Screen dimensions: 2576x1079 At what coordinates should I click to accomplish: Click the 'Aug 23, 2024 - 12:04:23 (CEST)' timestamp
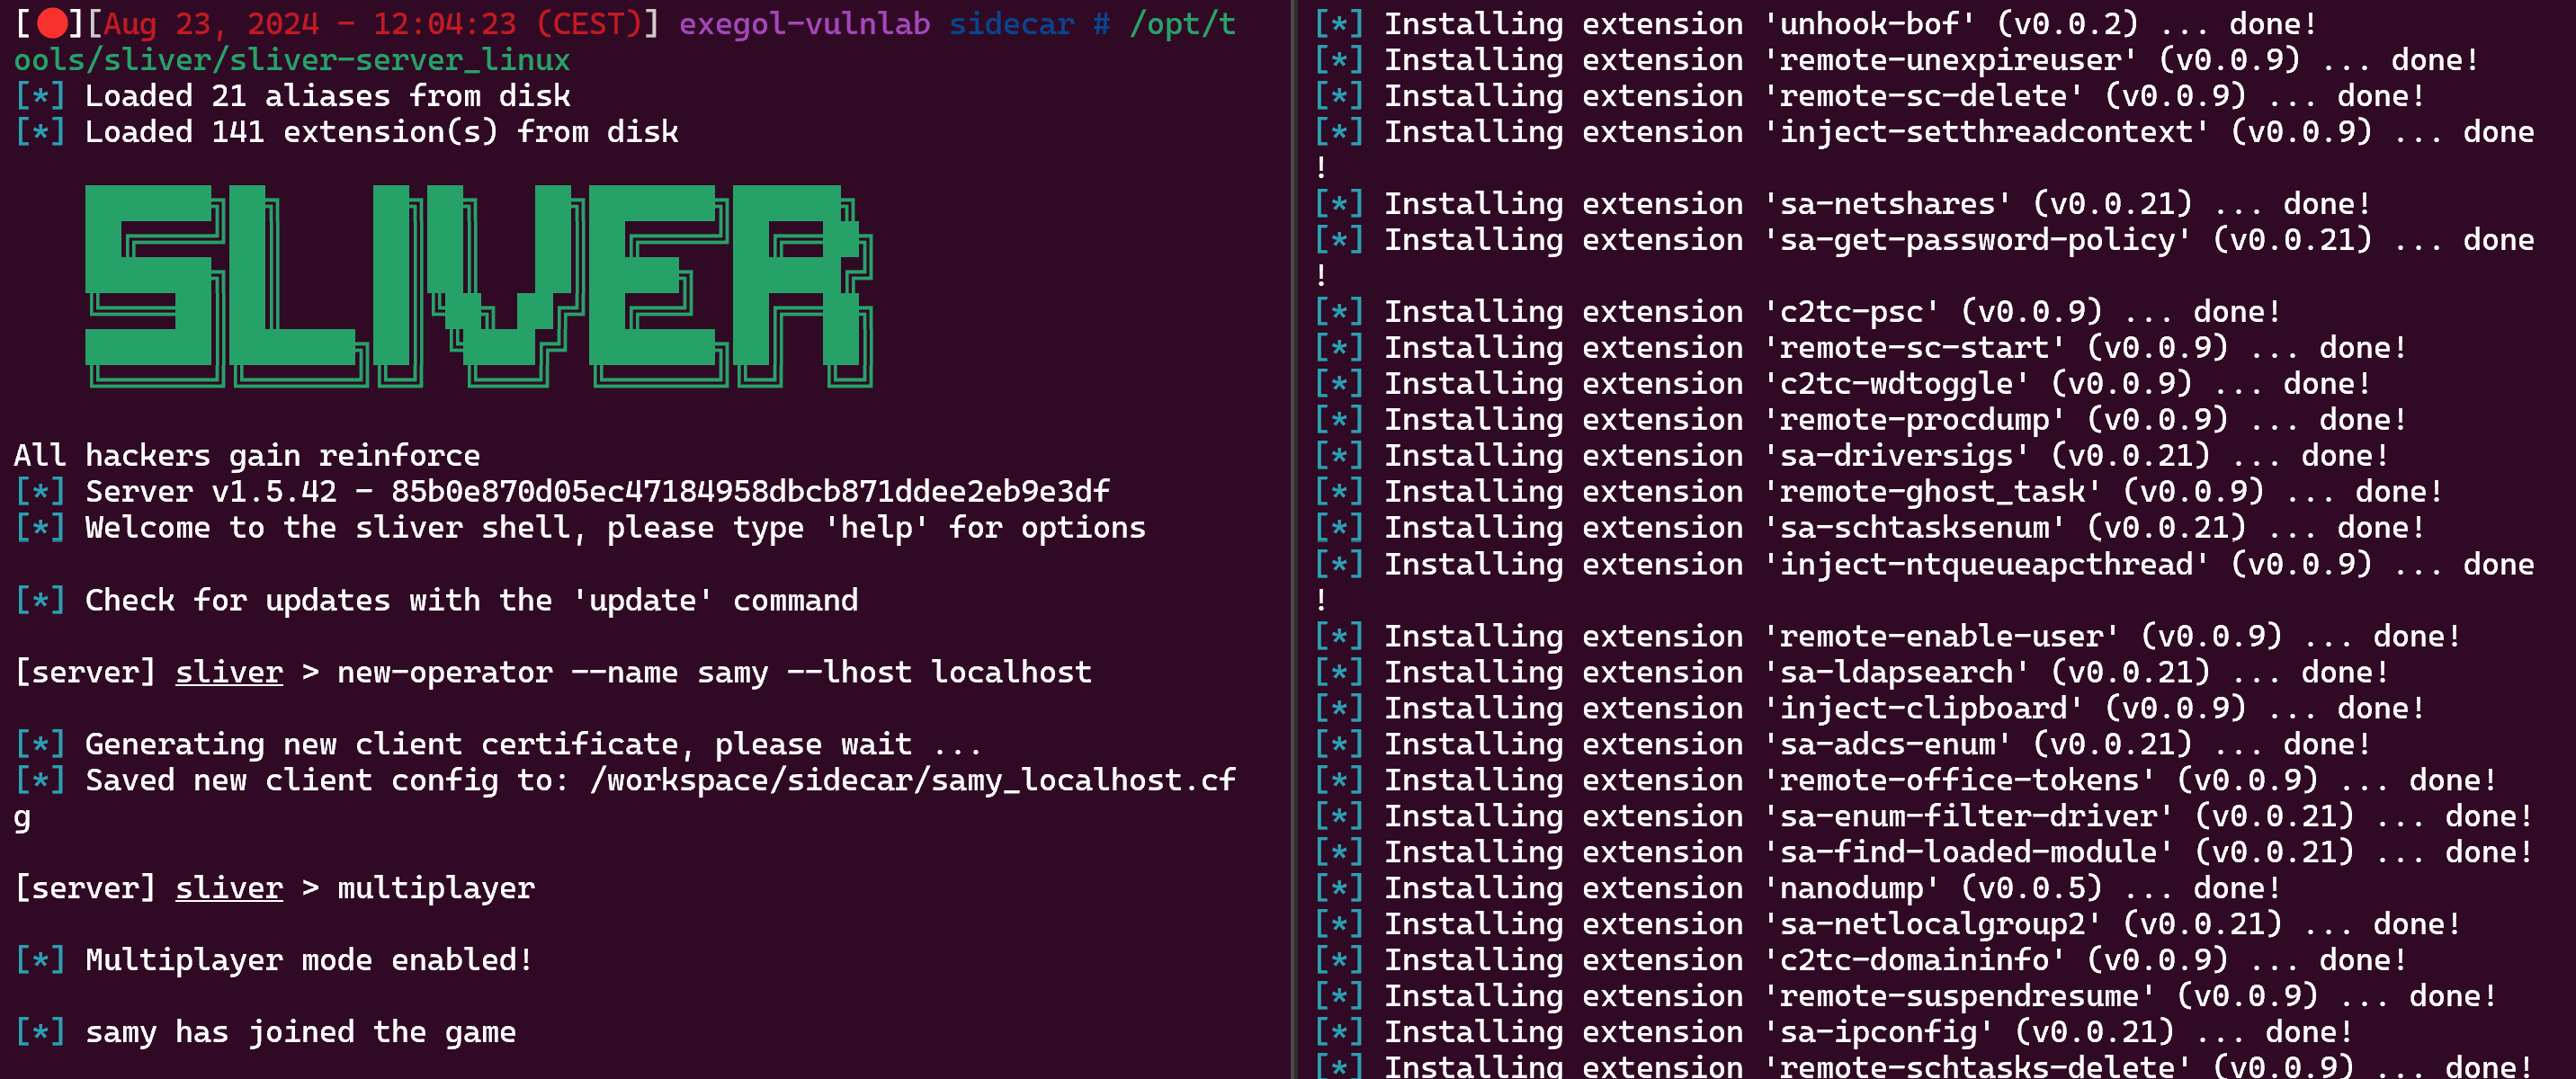click(x=372, y=23)
